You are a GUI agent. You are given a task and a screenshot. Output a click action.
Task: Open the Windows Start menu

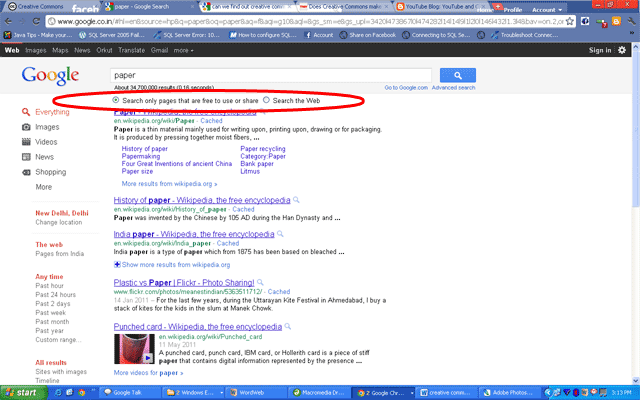click(x=24, y=393)
